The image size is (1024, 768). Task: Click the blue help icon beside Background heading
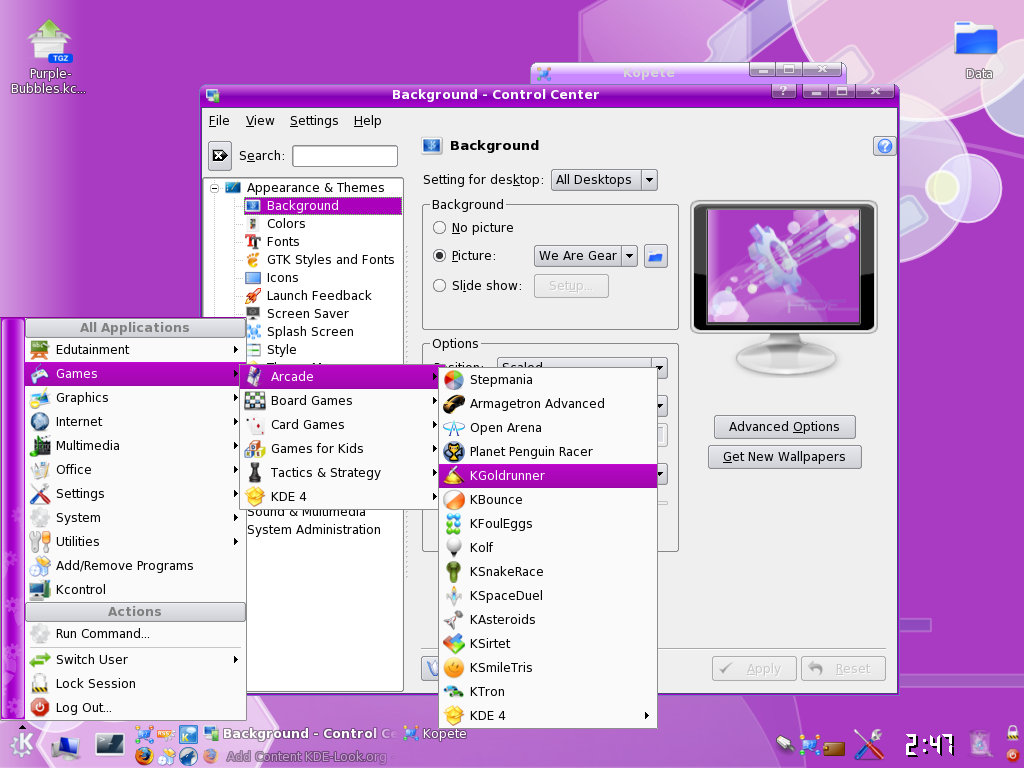point(884,146)
